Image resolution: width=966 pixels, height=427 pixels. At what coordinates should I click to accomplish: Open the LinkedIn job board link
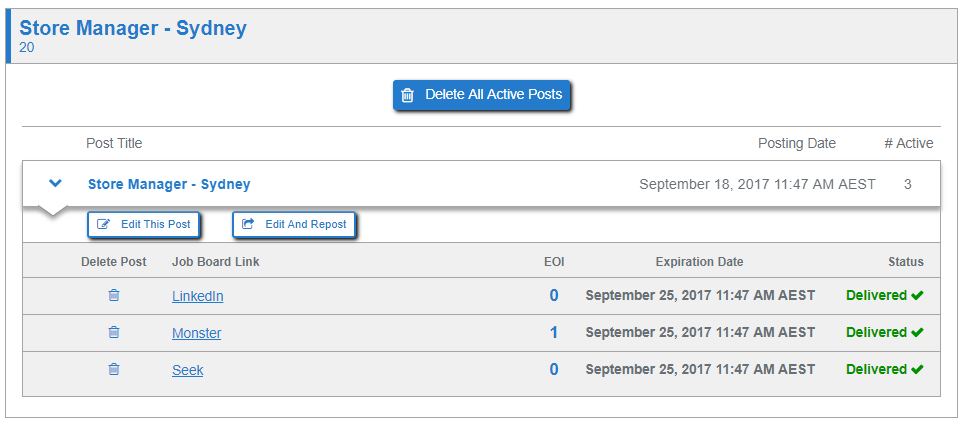(x=197, y=296)
